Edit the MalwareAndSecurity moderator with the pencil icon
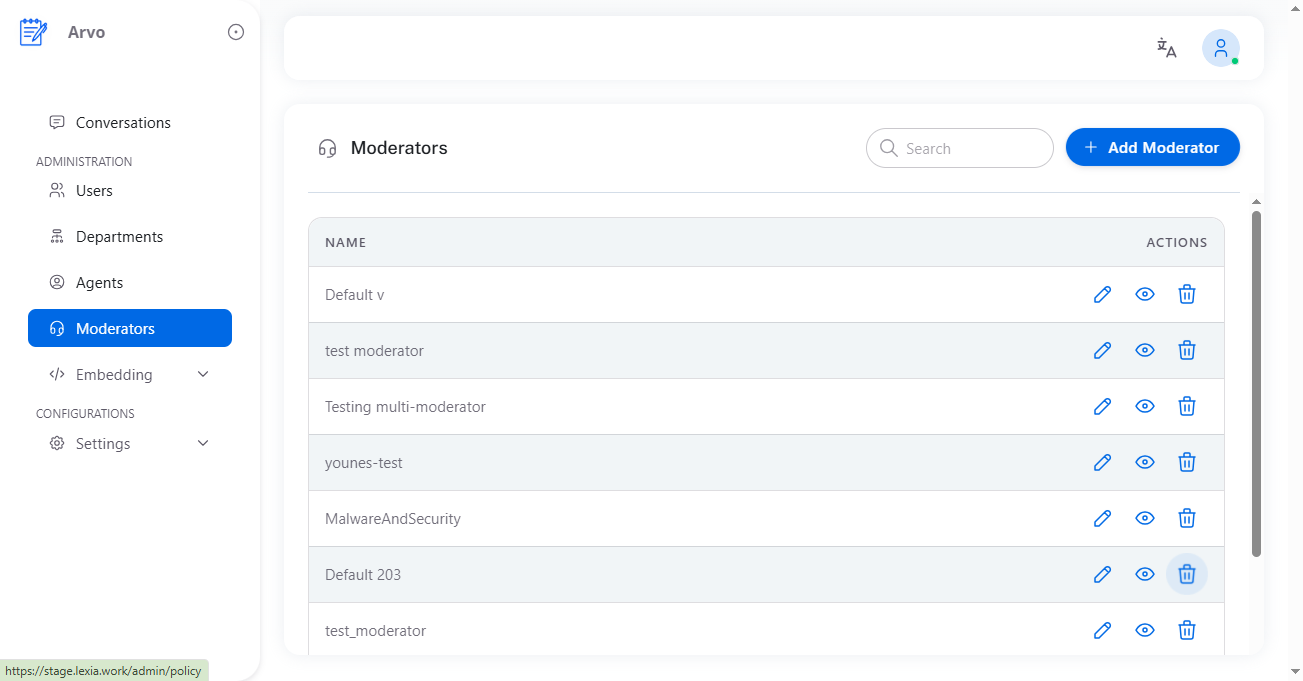The height and width of the screenshot is (681, 1303). point(1102,518)
